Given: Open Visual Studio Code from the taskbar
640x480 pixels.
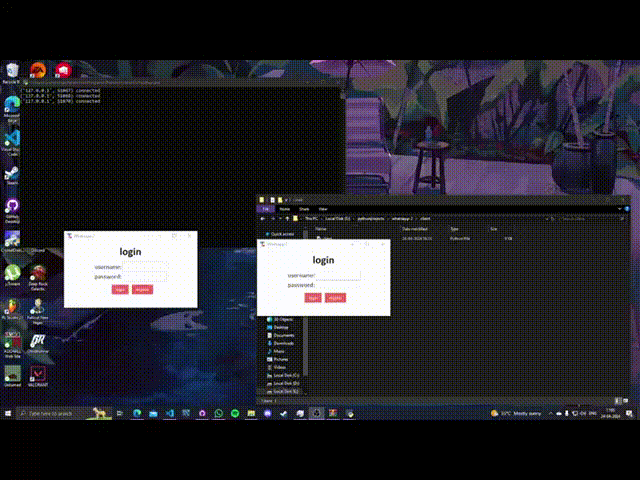Looking at the screenshot, I should click(170, 413).
